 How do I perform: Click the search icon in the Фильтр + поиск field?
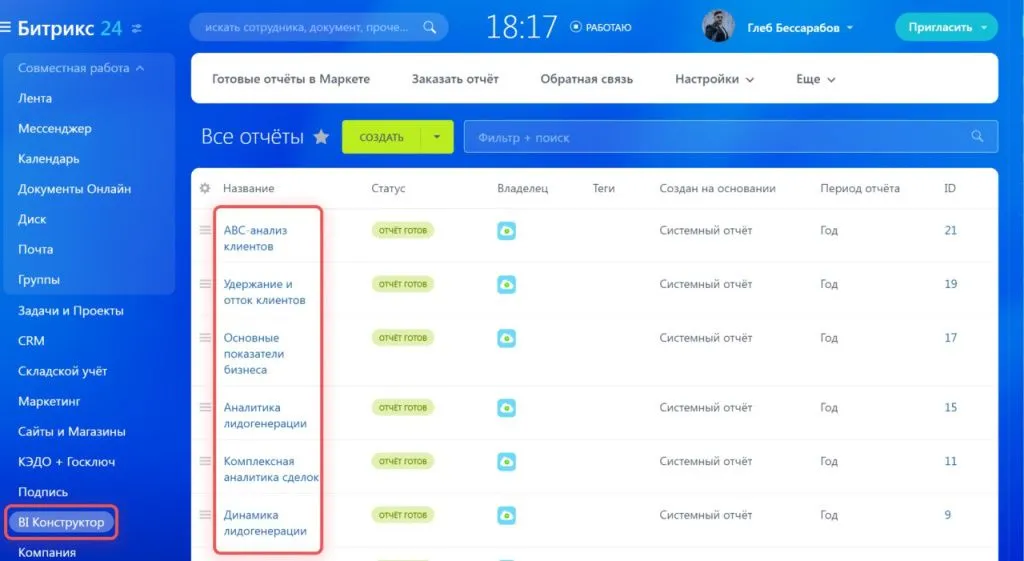pyautogui.click(x=977, y=137)
